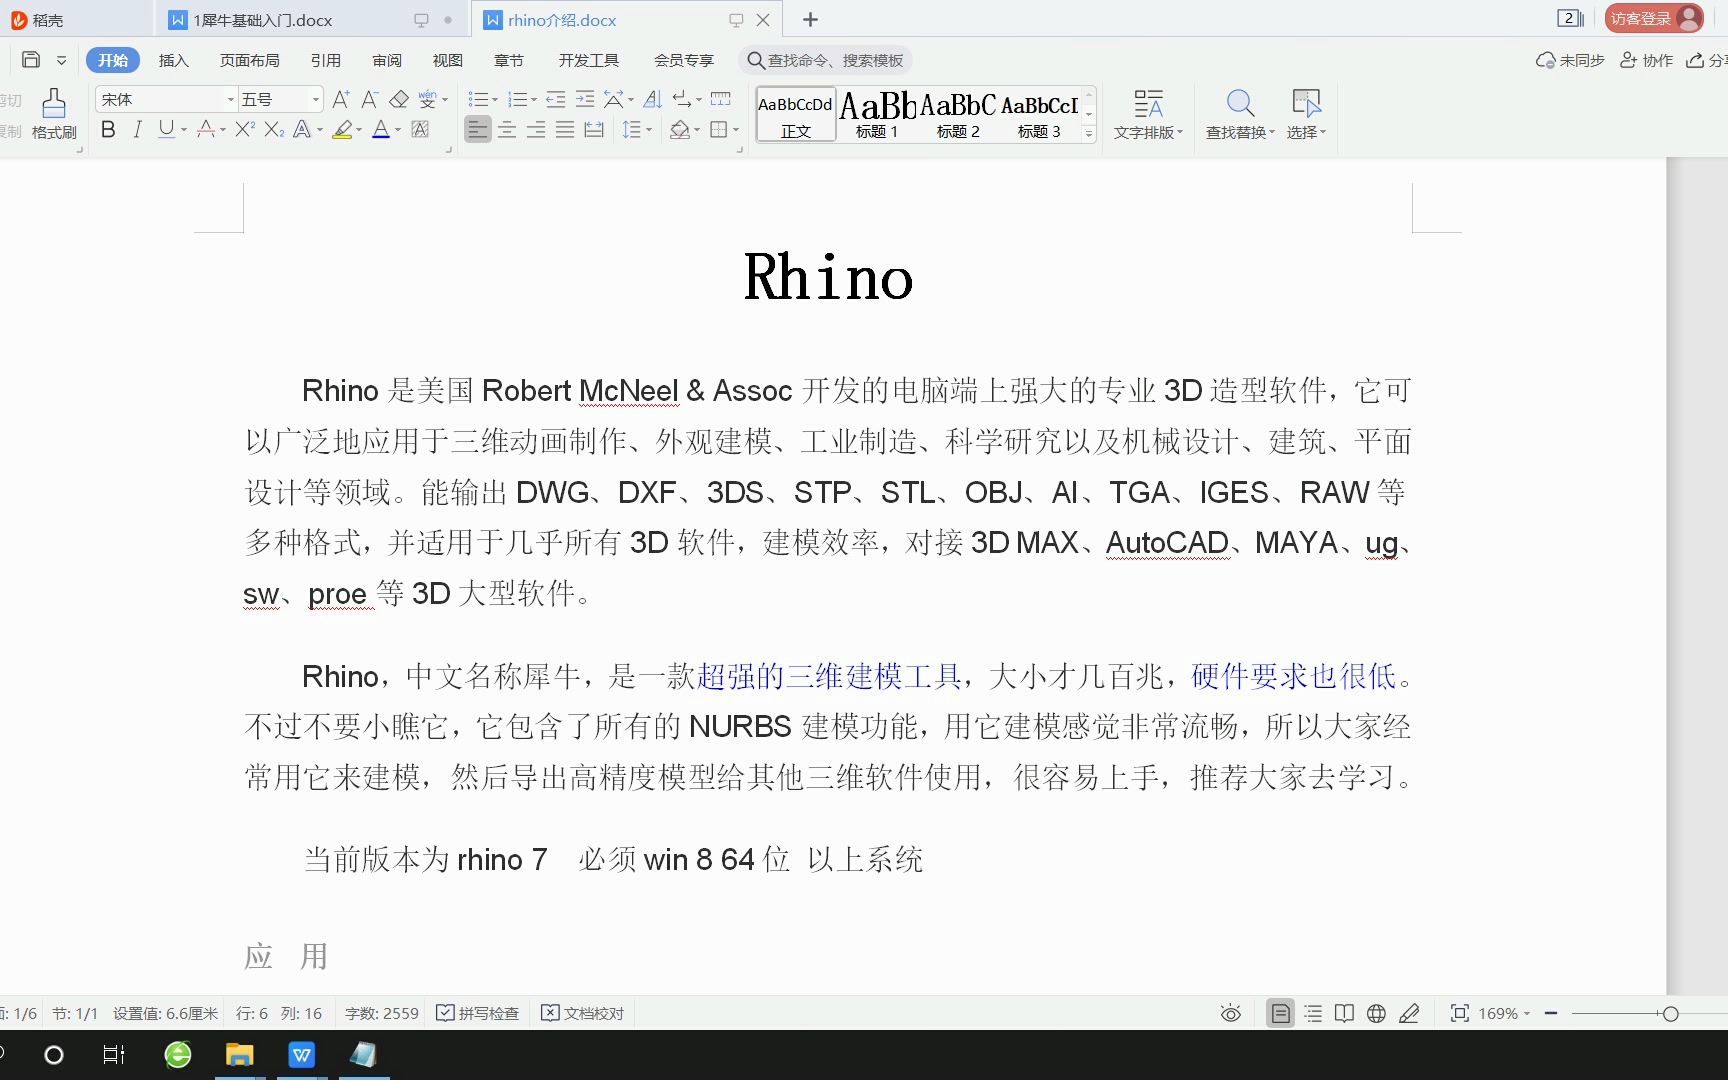Click the sort icon
The image size is (1728, 1080).
pyautogui.click(x=652, y=99)
